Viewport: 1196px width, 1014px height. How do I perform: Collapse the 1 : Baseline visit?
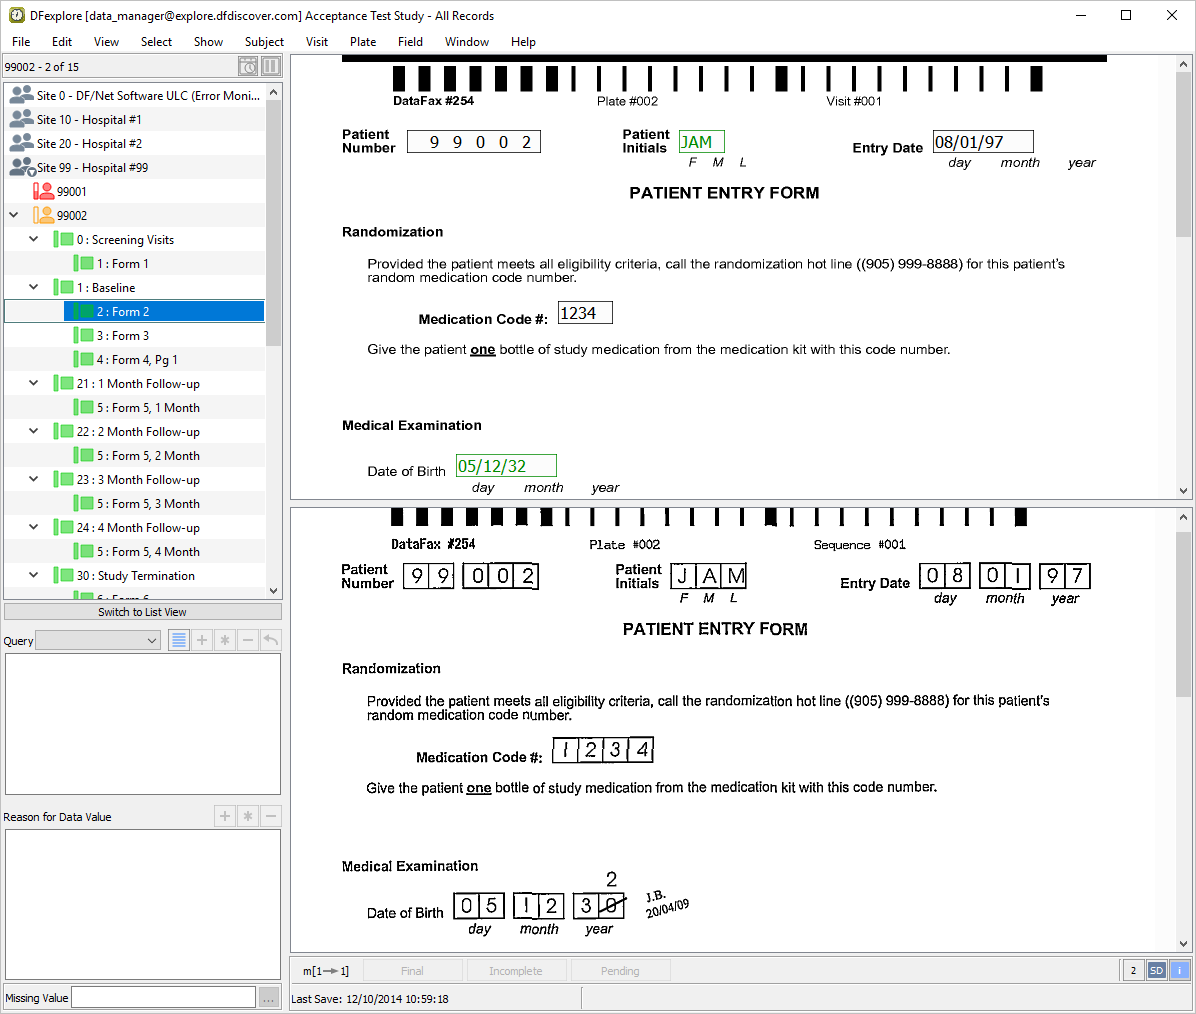(34, 287)
